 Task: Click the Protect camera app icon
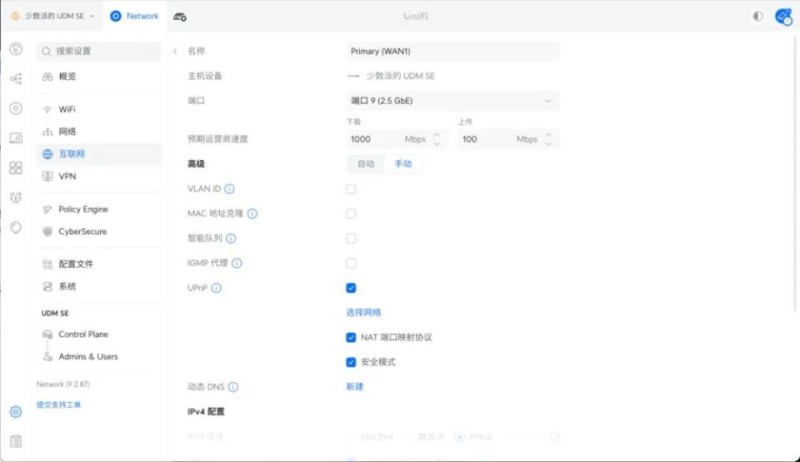point(180,16)
